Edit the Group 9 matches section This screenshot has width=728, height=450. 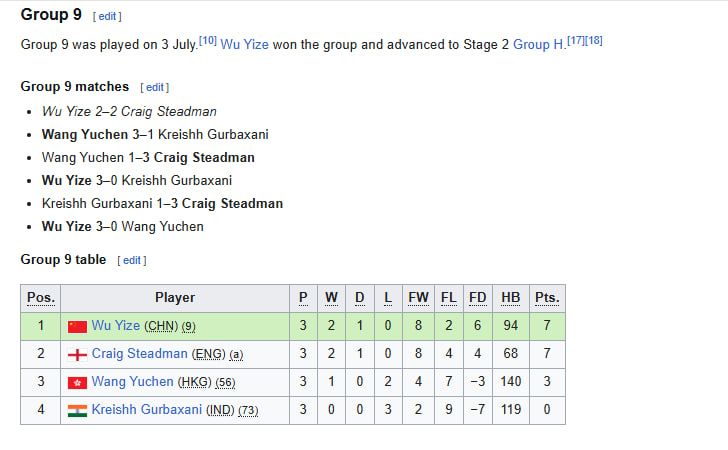[x=155, y=87]
